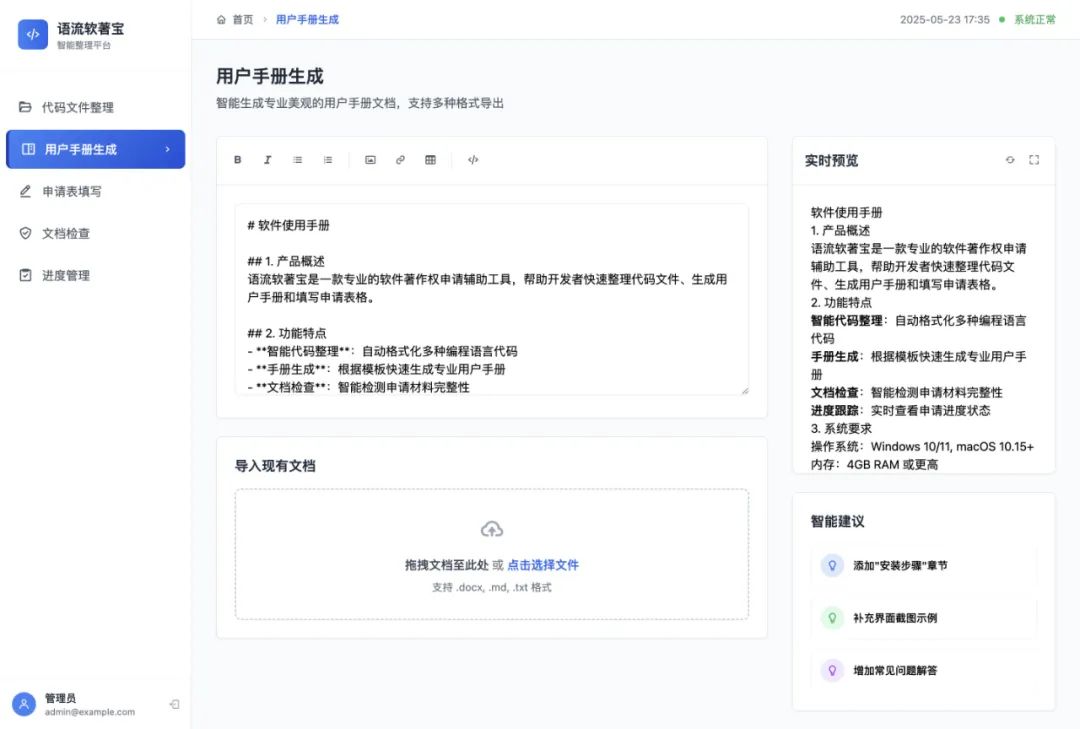
Task: Insert a table from the toolbar
Action: point(430,159)
